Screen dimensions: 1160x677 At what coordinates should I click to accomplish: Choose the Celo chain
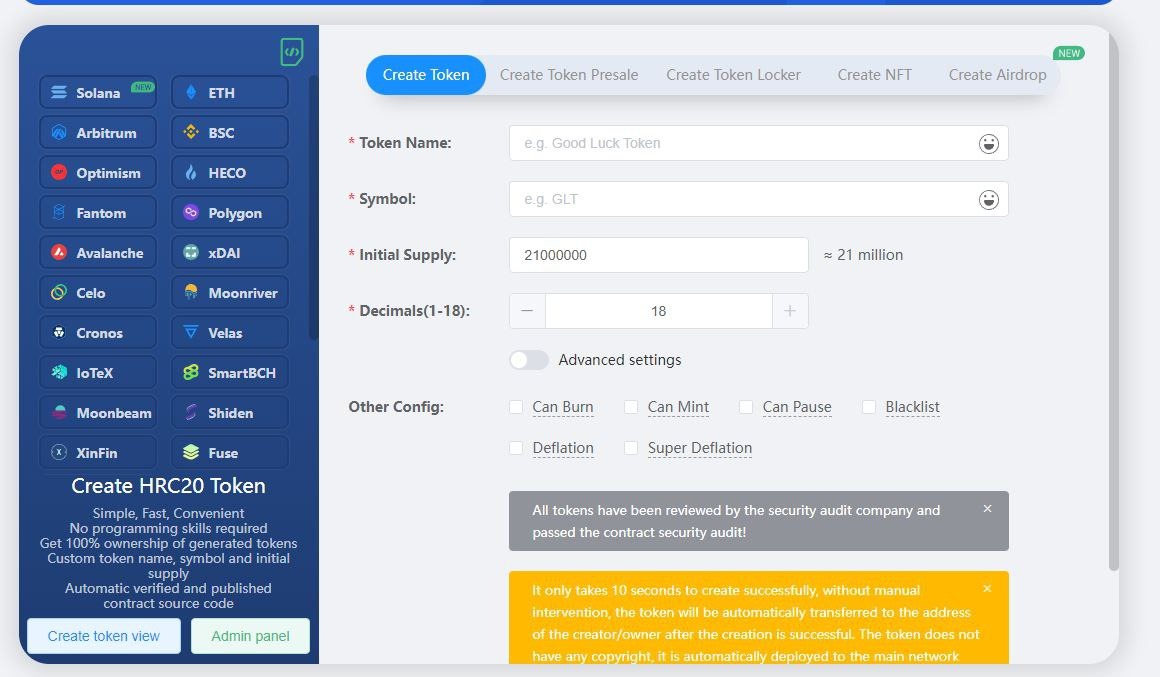pyautogui.click(x=98, y=292)
